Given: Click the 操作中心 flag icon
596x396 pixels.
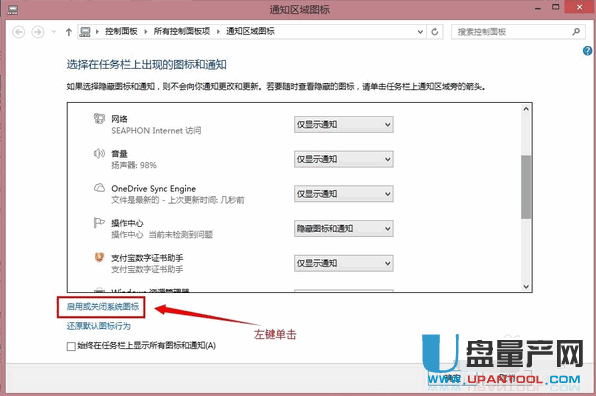Looking at the screenshot, I should point(99,223).
